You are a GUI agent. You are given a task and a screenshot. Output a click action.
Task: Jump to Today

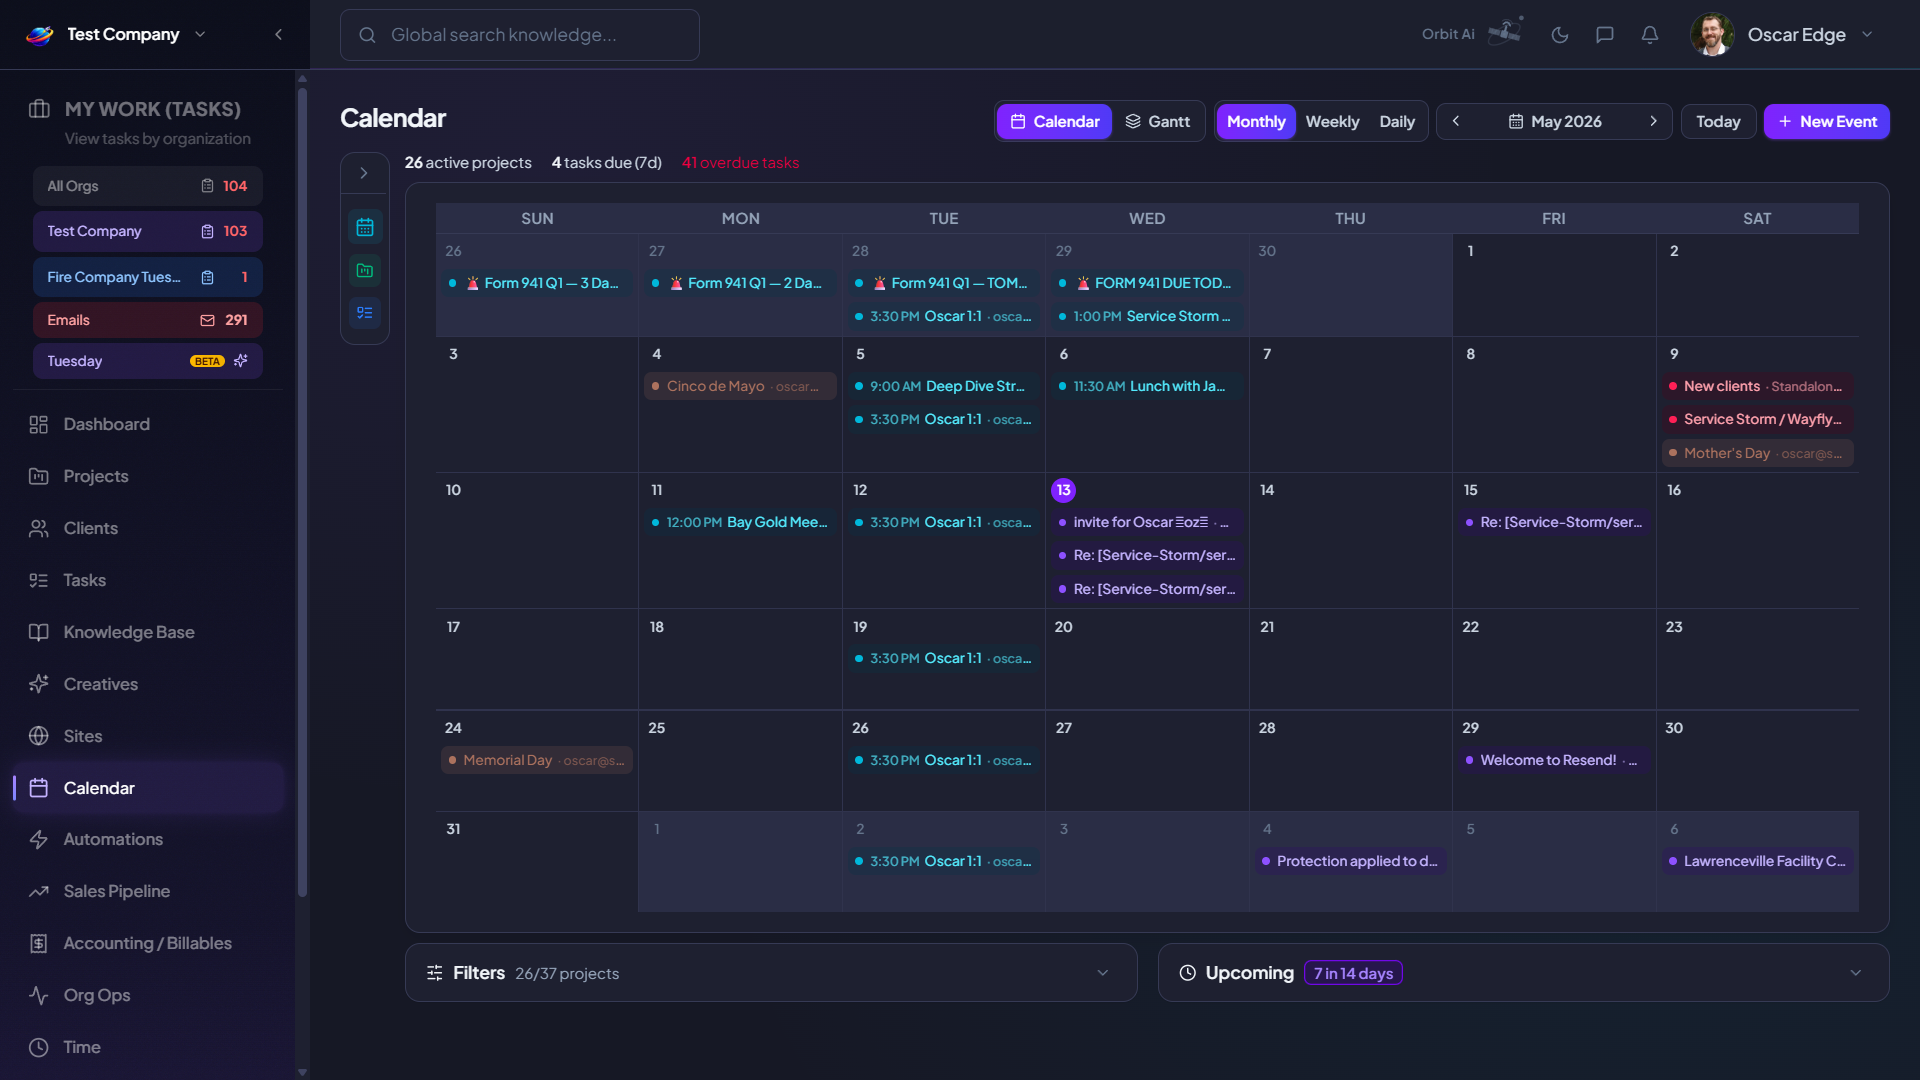(1718, 122)
